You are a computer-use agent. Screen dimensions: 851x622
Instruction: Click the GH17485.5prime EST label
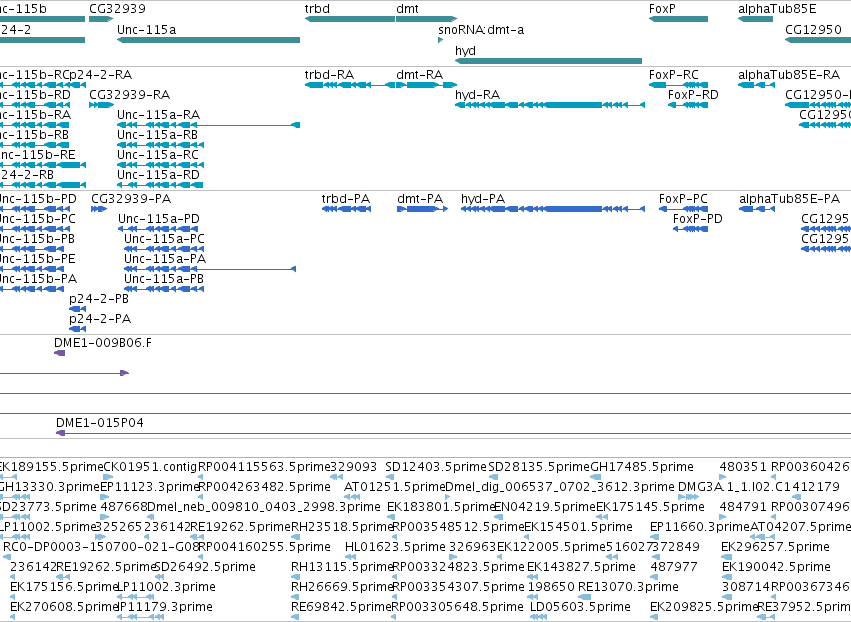642,467
